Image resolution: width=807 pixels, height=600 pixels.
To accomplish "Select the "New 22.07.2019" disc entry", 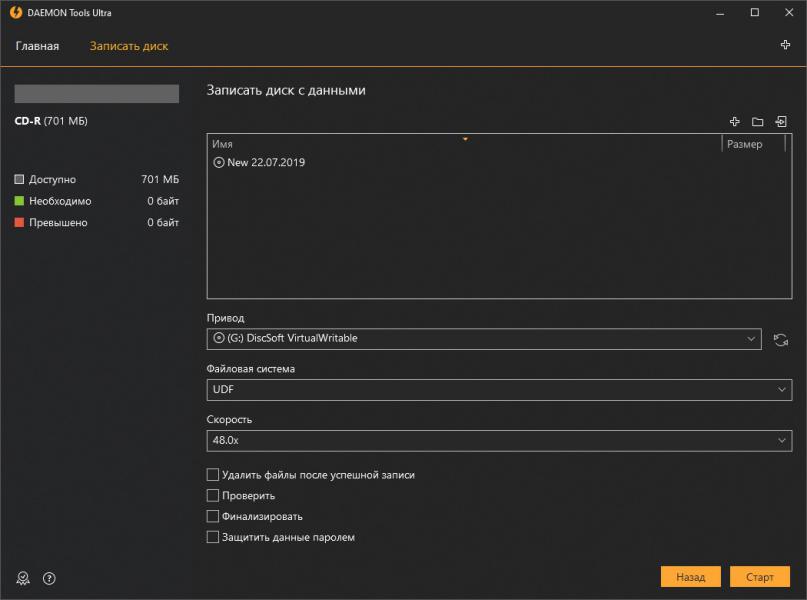I will 266,162.
